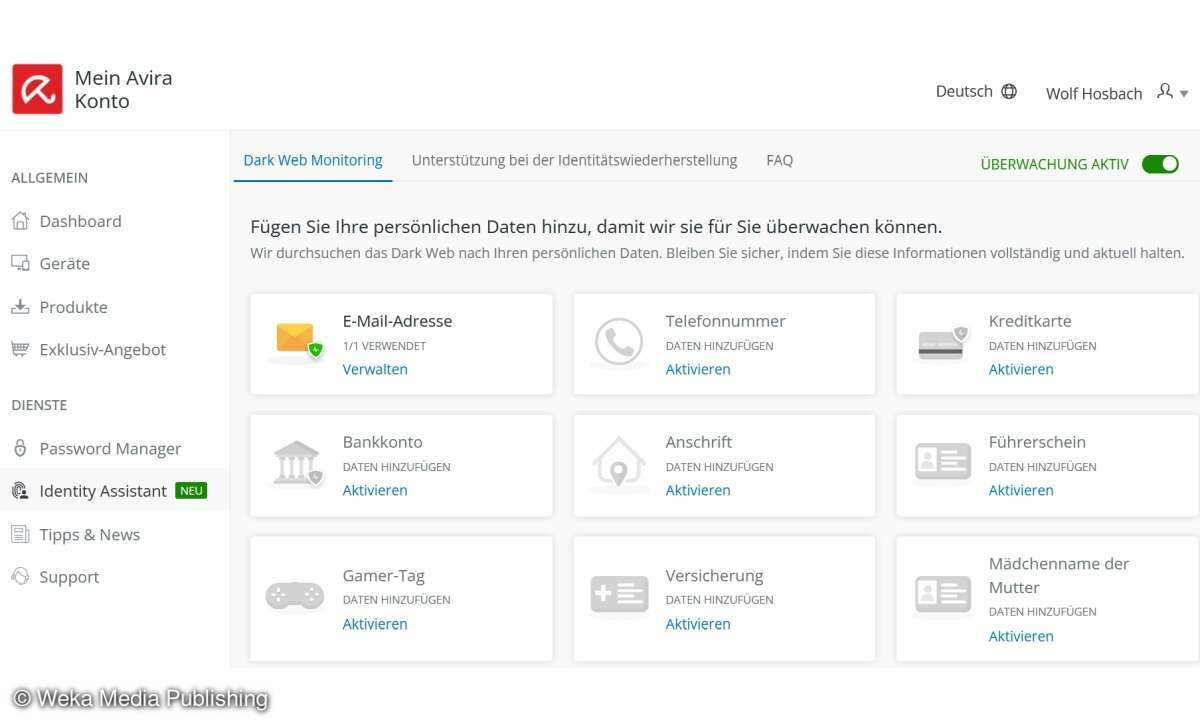
Task: Click the E-Mail-Adresse envelope icon
Action: pyautogui.click(x=297, y=340)
